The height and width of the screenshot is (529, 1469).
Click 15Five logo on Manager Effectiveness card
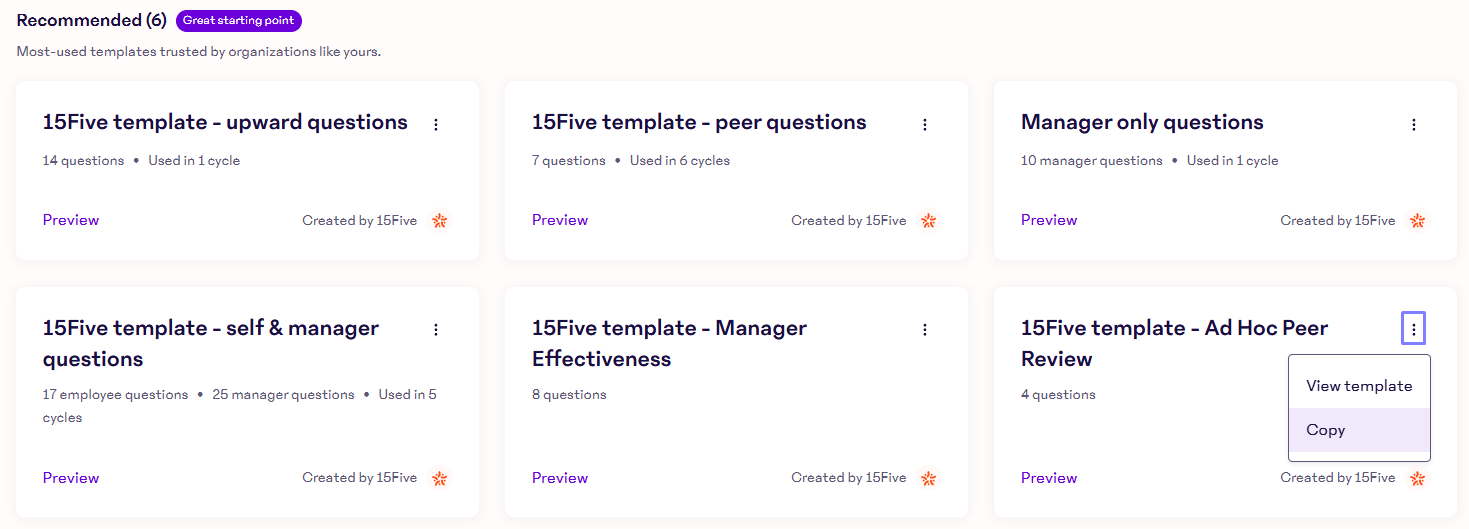[929, 478]
